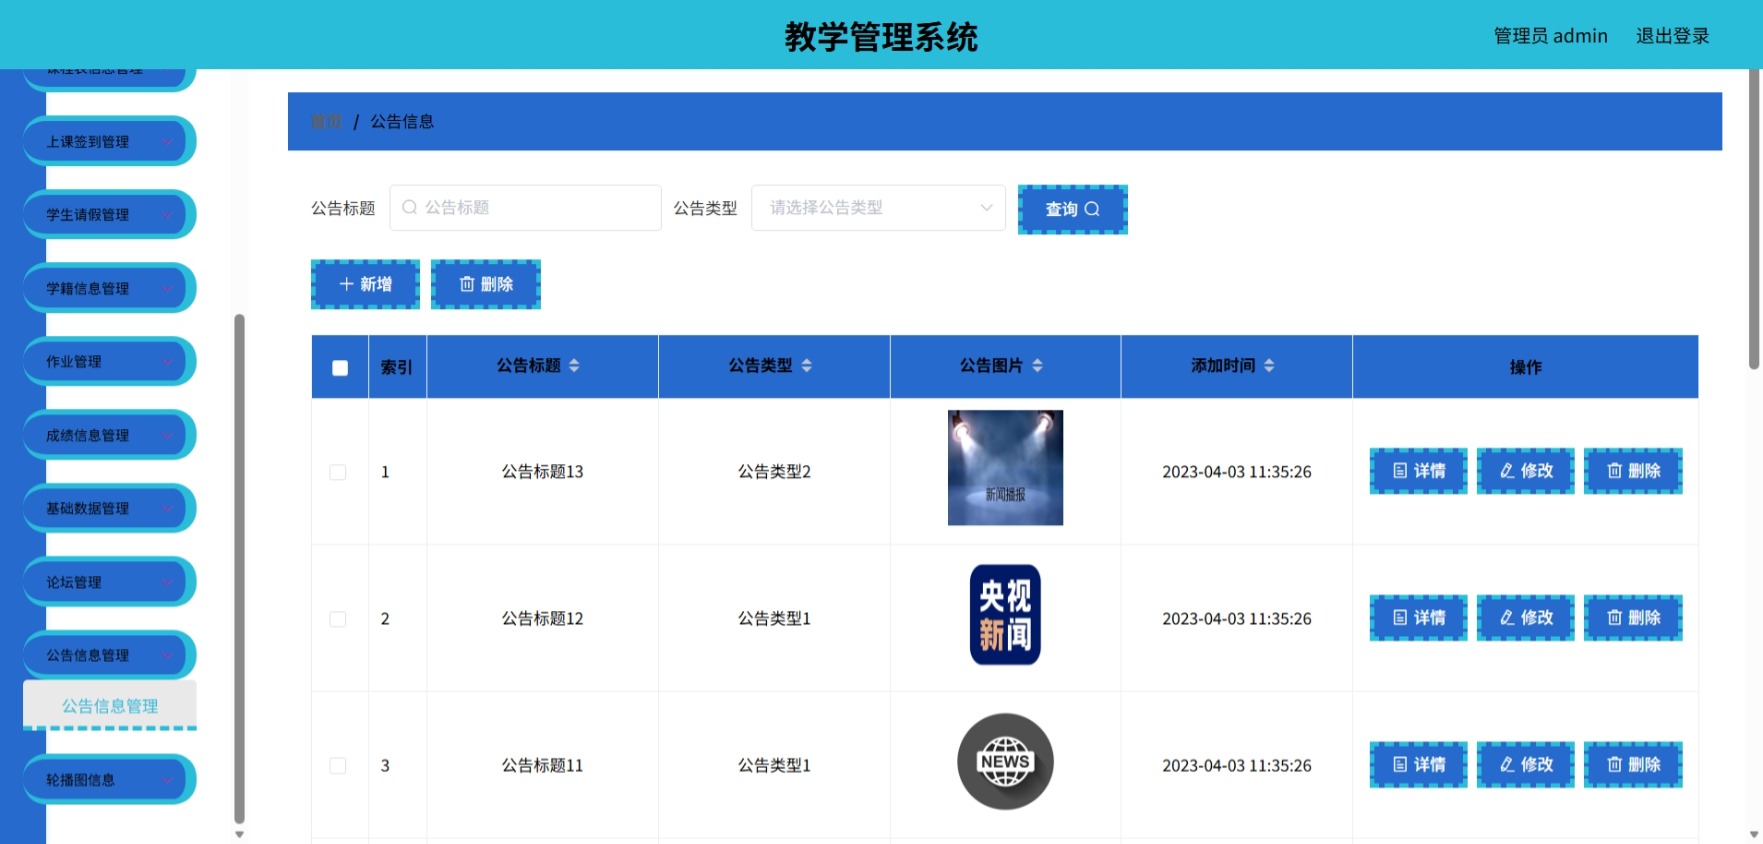
Task: Check the checkbox for row 3
Action: (x=338, y=766)
